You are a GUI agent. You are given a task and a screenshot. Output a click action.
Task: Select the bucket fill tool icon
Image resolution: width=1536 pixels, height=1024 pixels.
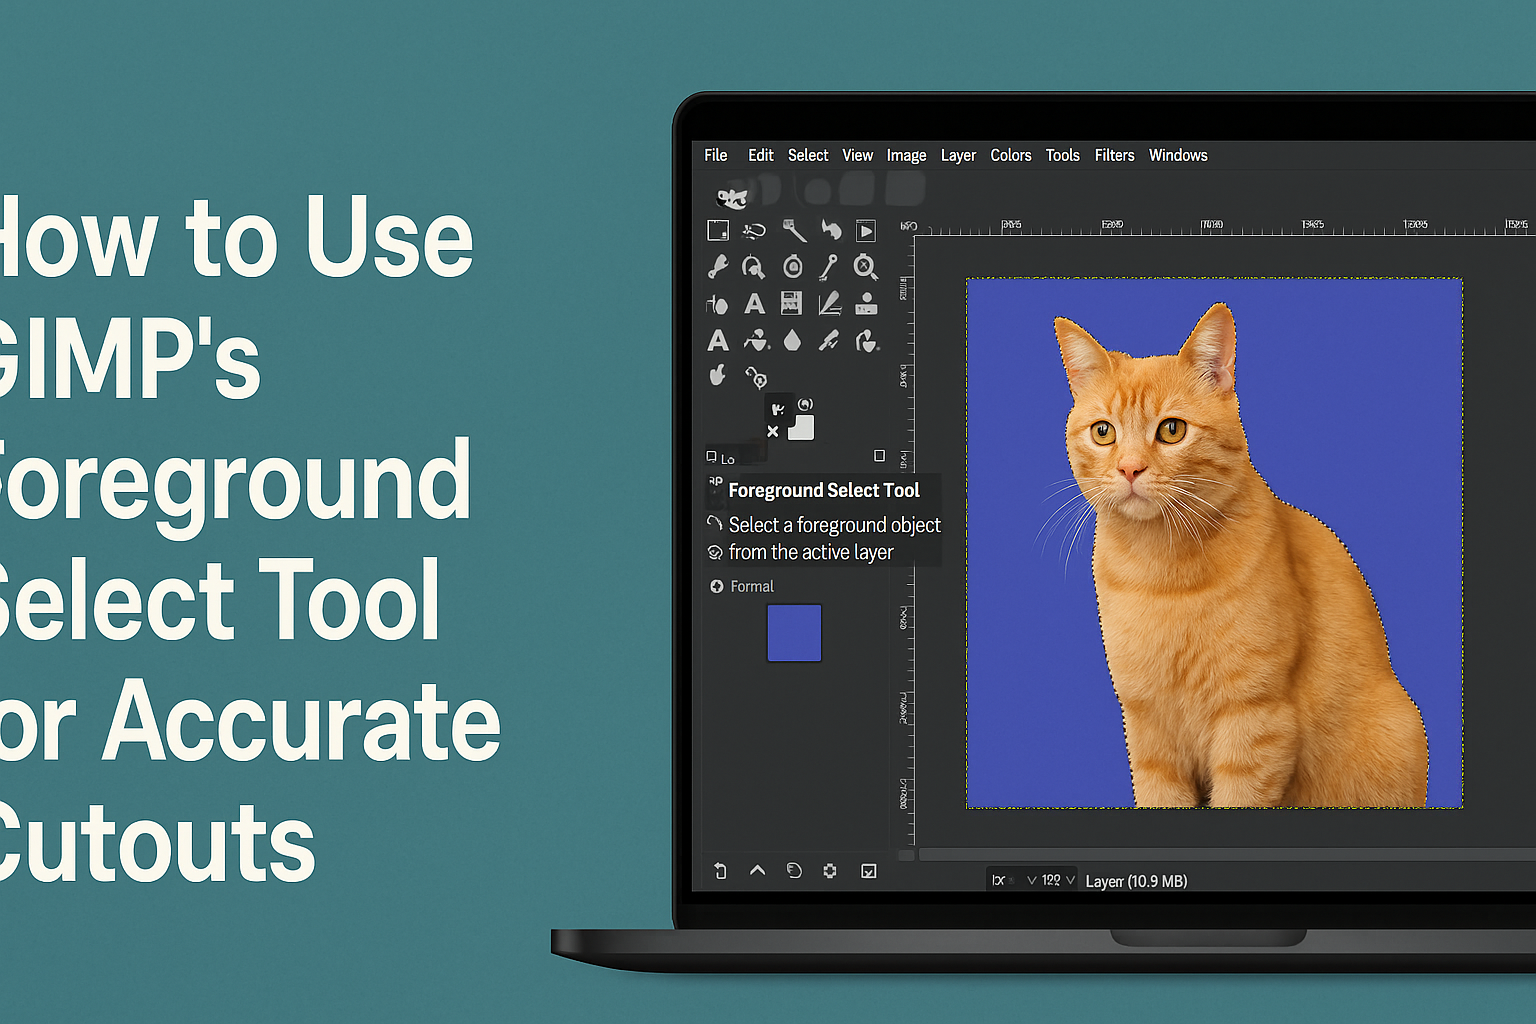717,304
